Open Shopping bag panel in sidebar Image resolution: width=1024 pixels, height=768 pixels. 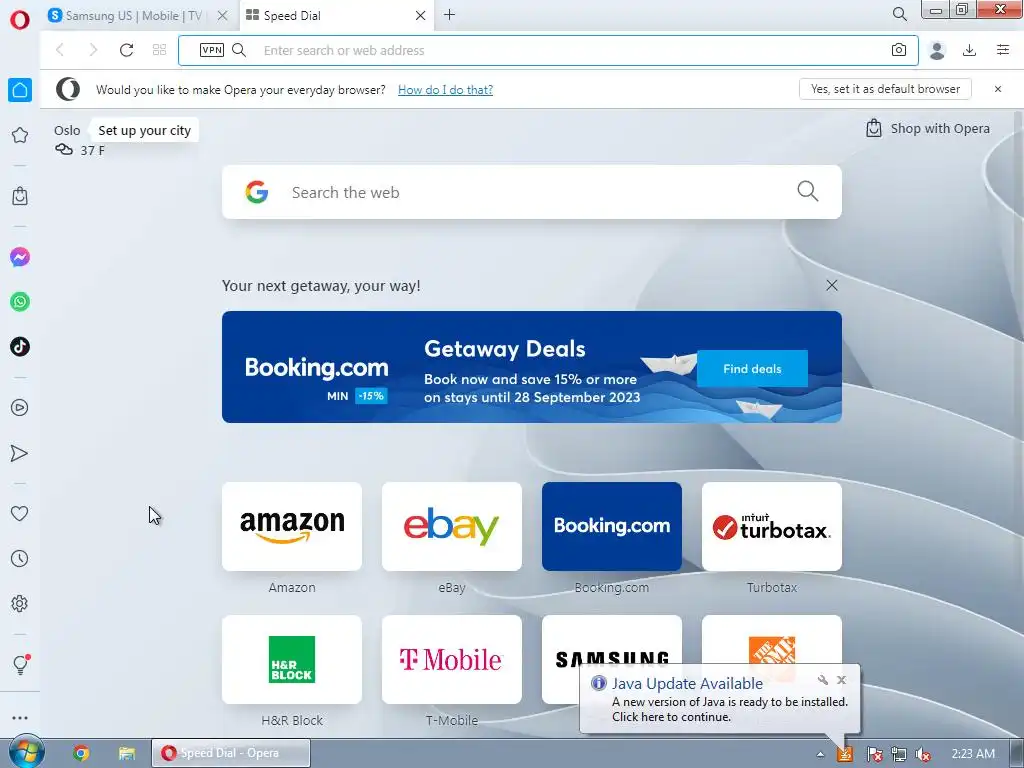(20, 196)
